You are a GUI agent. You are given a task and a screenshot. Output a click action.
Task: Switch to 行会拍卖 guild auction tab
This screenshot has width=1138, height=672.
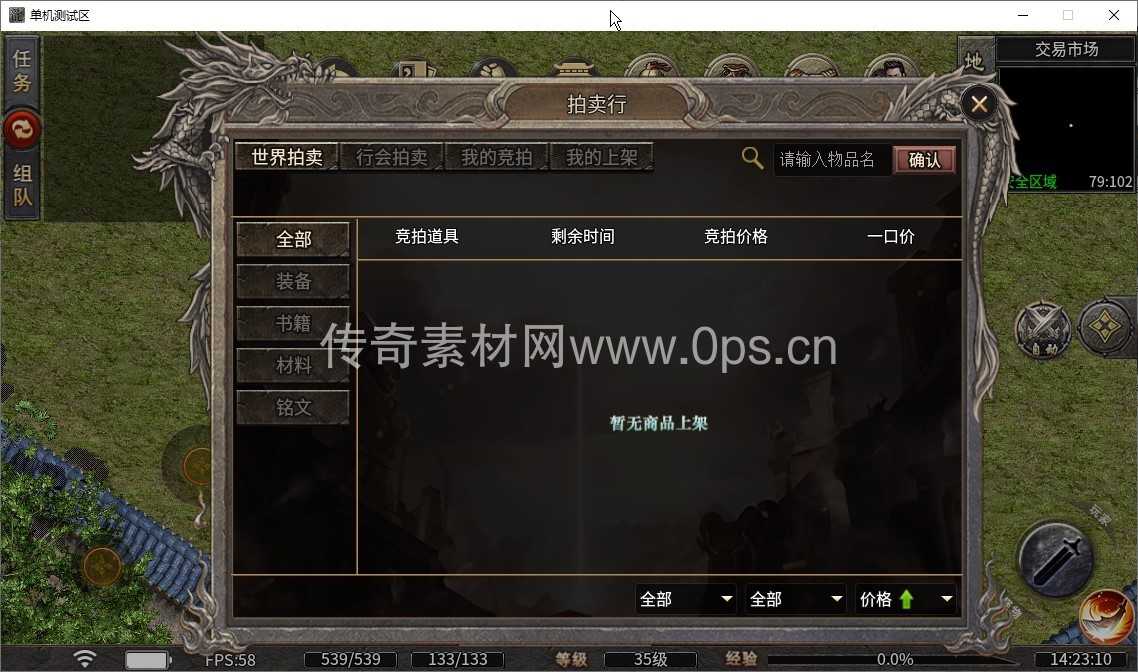click(x=391, y=157)
